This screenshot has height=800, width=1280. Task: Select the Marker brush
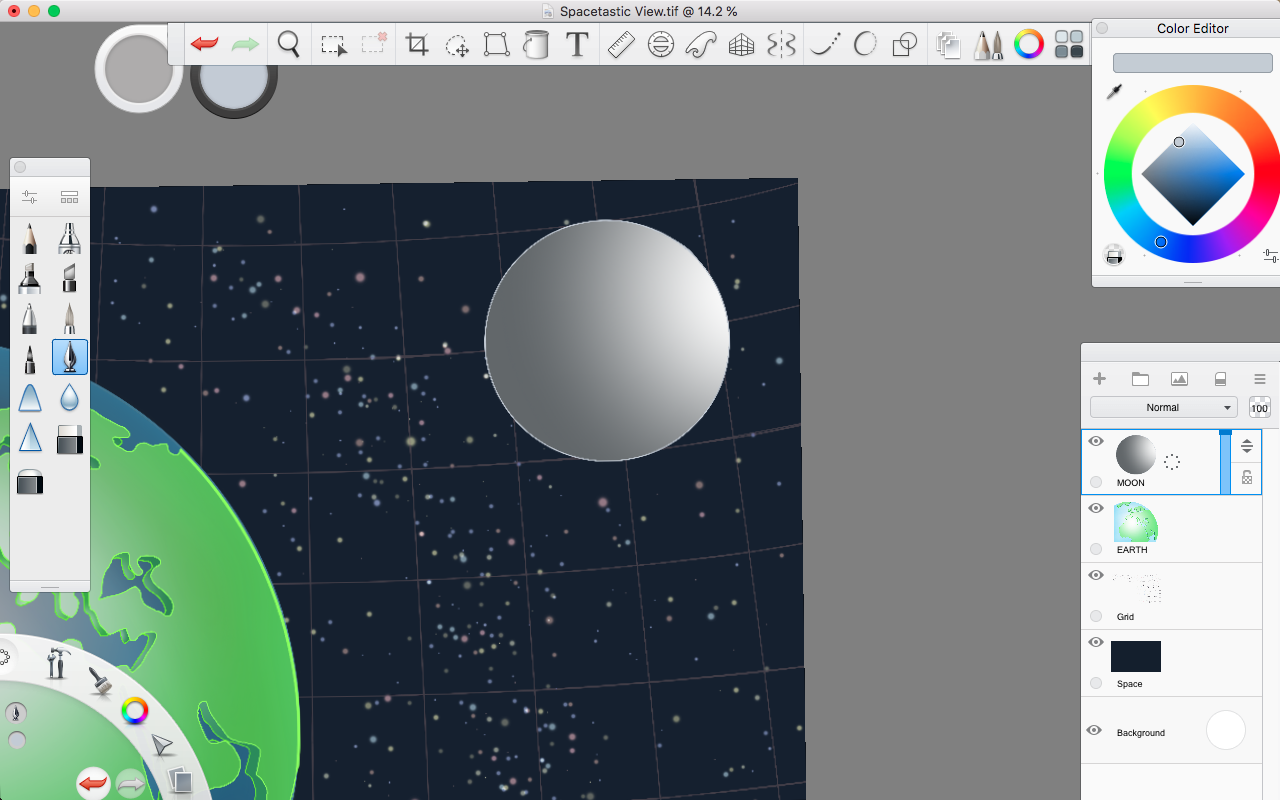[x=29, y=278]
